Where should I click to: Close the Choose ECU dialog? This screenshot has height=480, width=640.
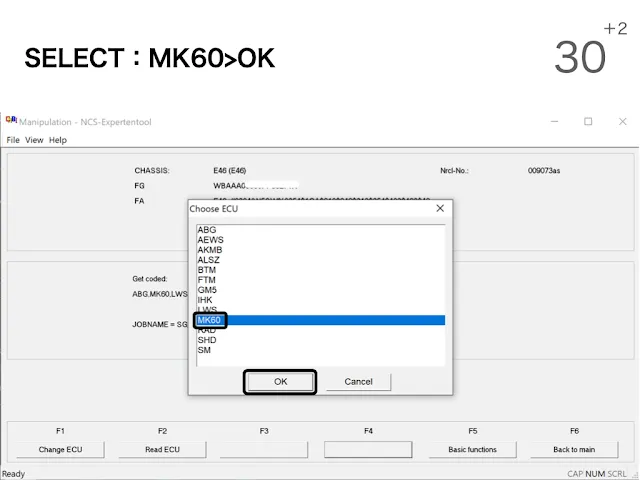440,209
